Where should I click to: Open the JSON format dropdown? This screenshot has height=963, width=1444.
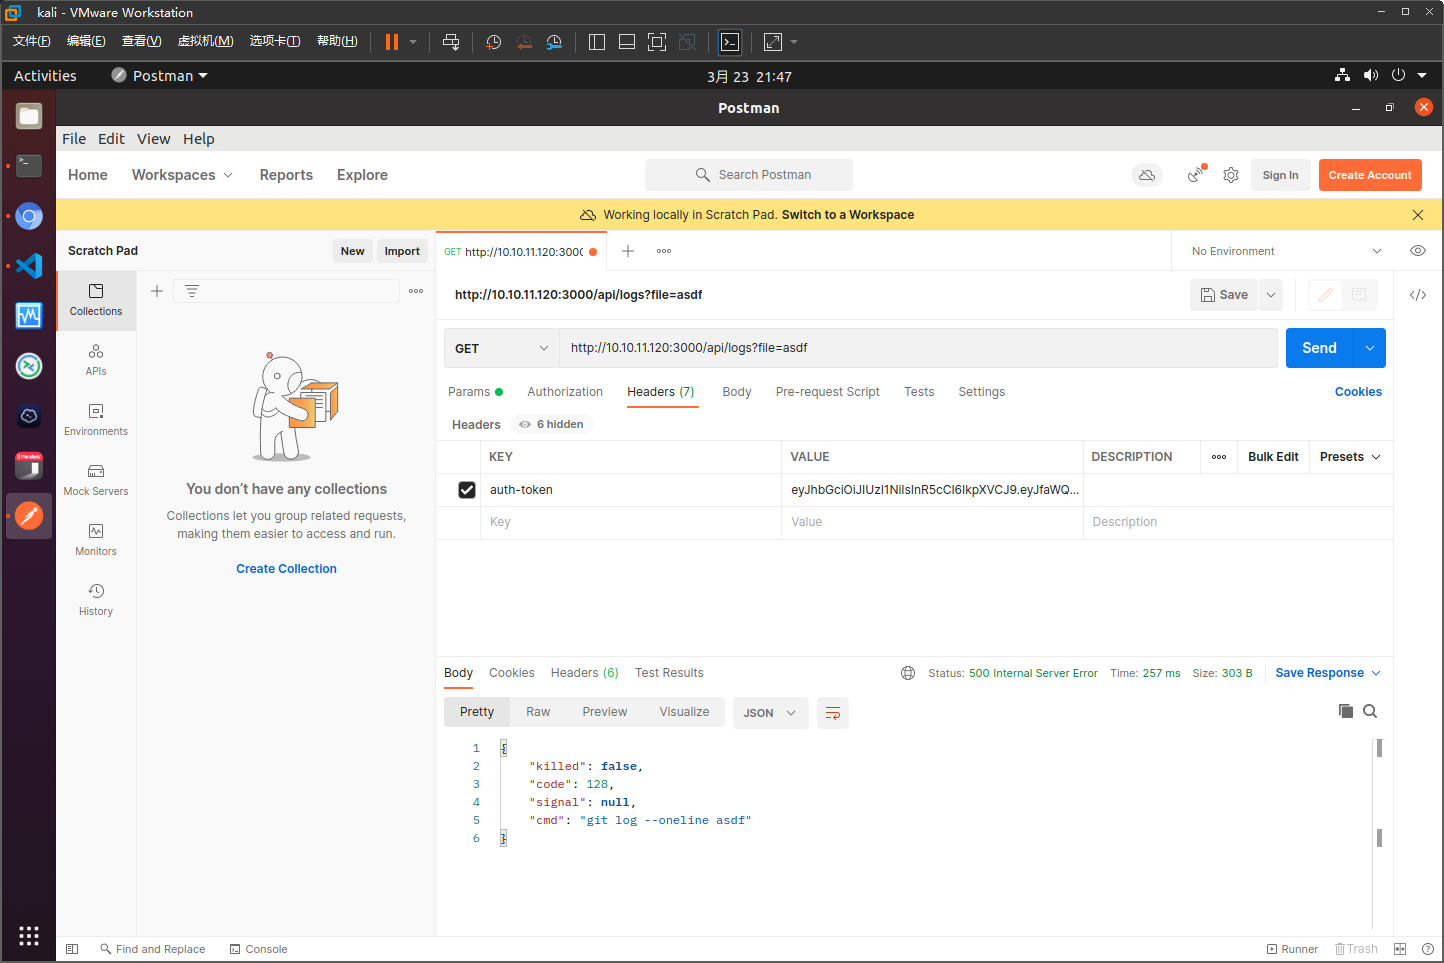pos(770,713)
